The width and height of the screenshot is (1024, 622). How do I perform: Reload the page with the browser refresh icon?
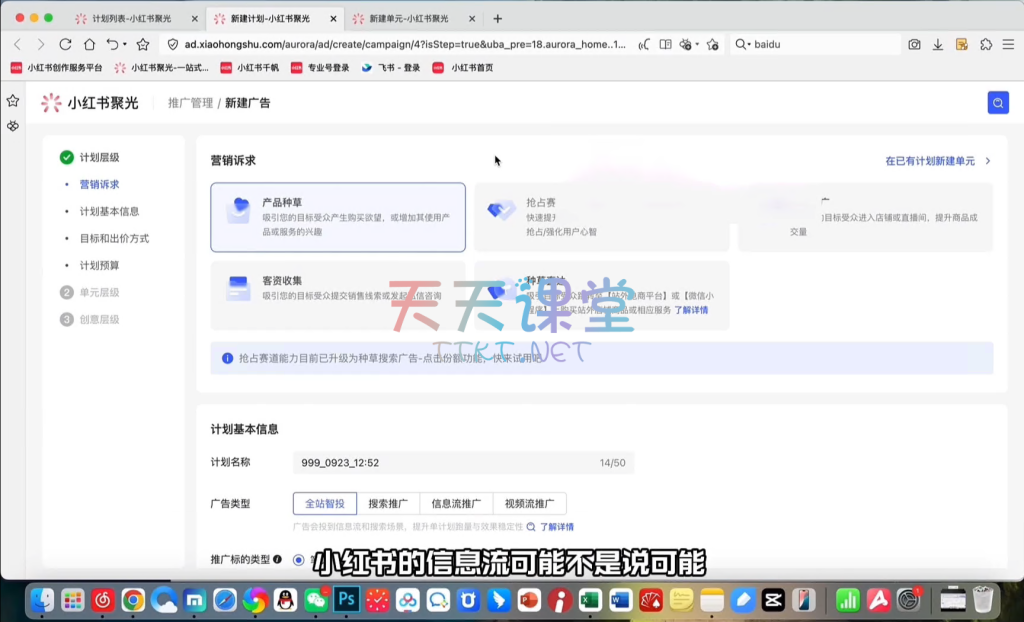pyautogui.click(x=65, y=44)
